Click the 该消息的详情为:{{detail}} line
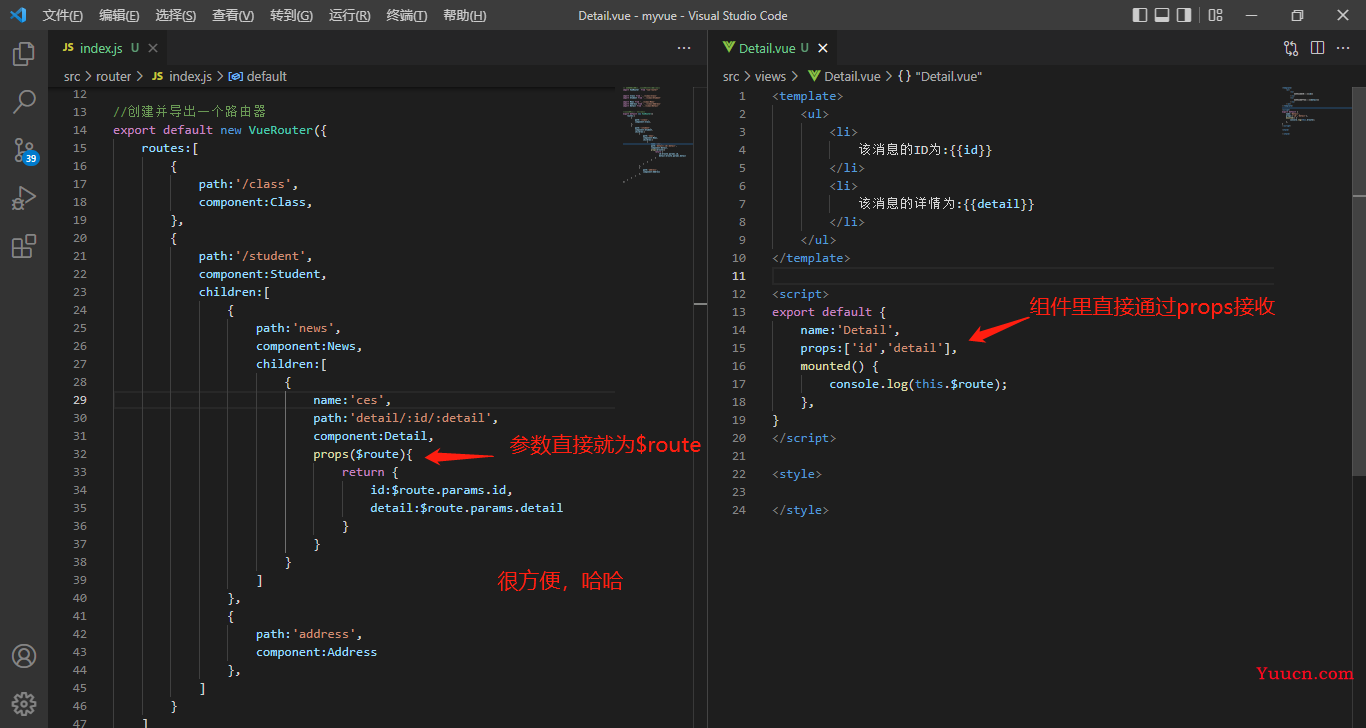 pos(946,204)
